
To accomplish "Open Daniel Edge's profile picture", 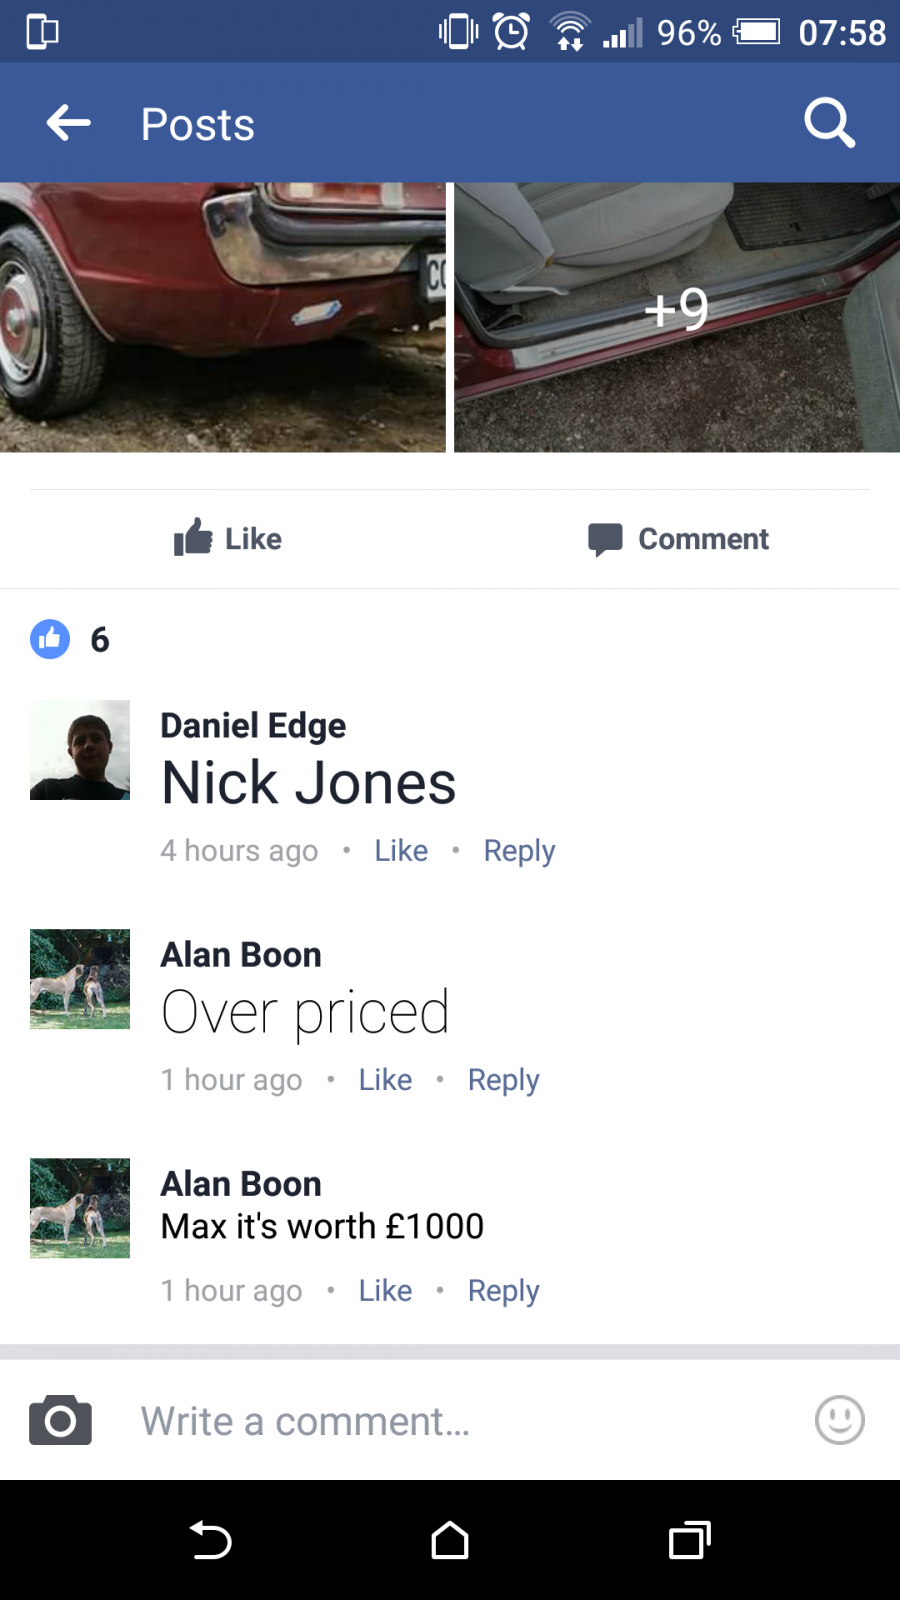I will coord(80,750).
